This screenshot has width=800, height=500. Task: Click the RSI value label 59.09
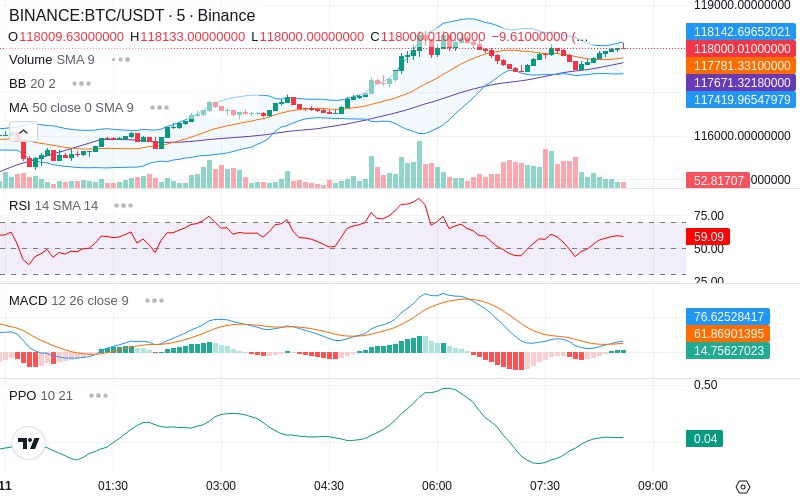point(708,237)
